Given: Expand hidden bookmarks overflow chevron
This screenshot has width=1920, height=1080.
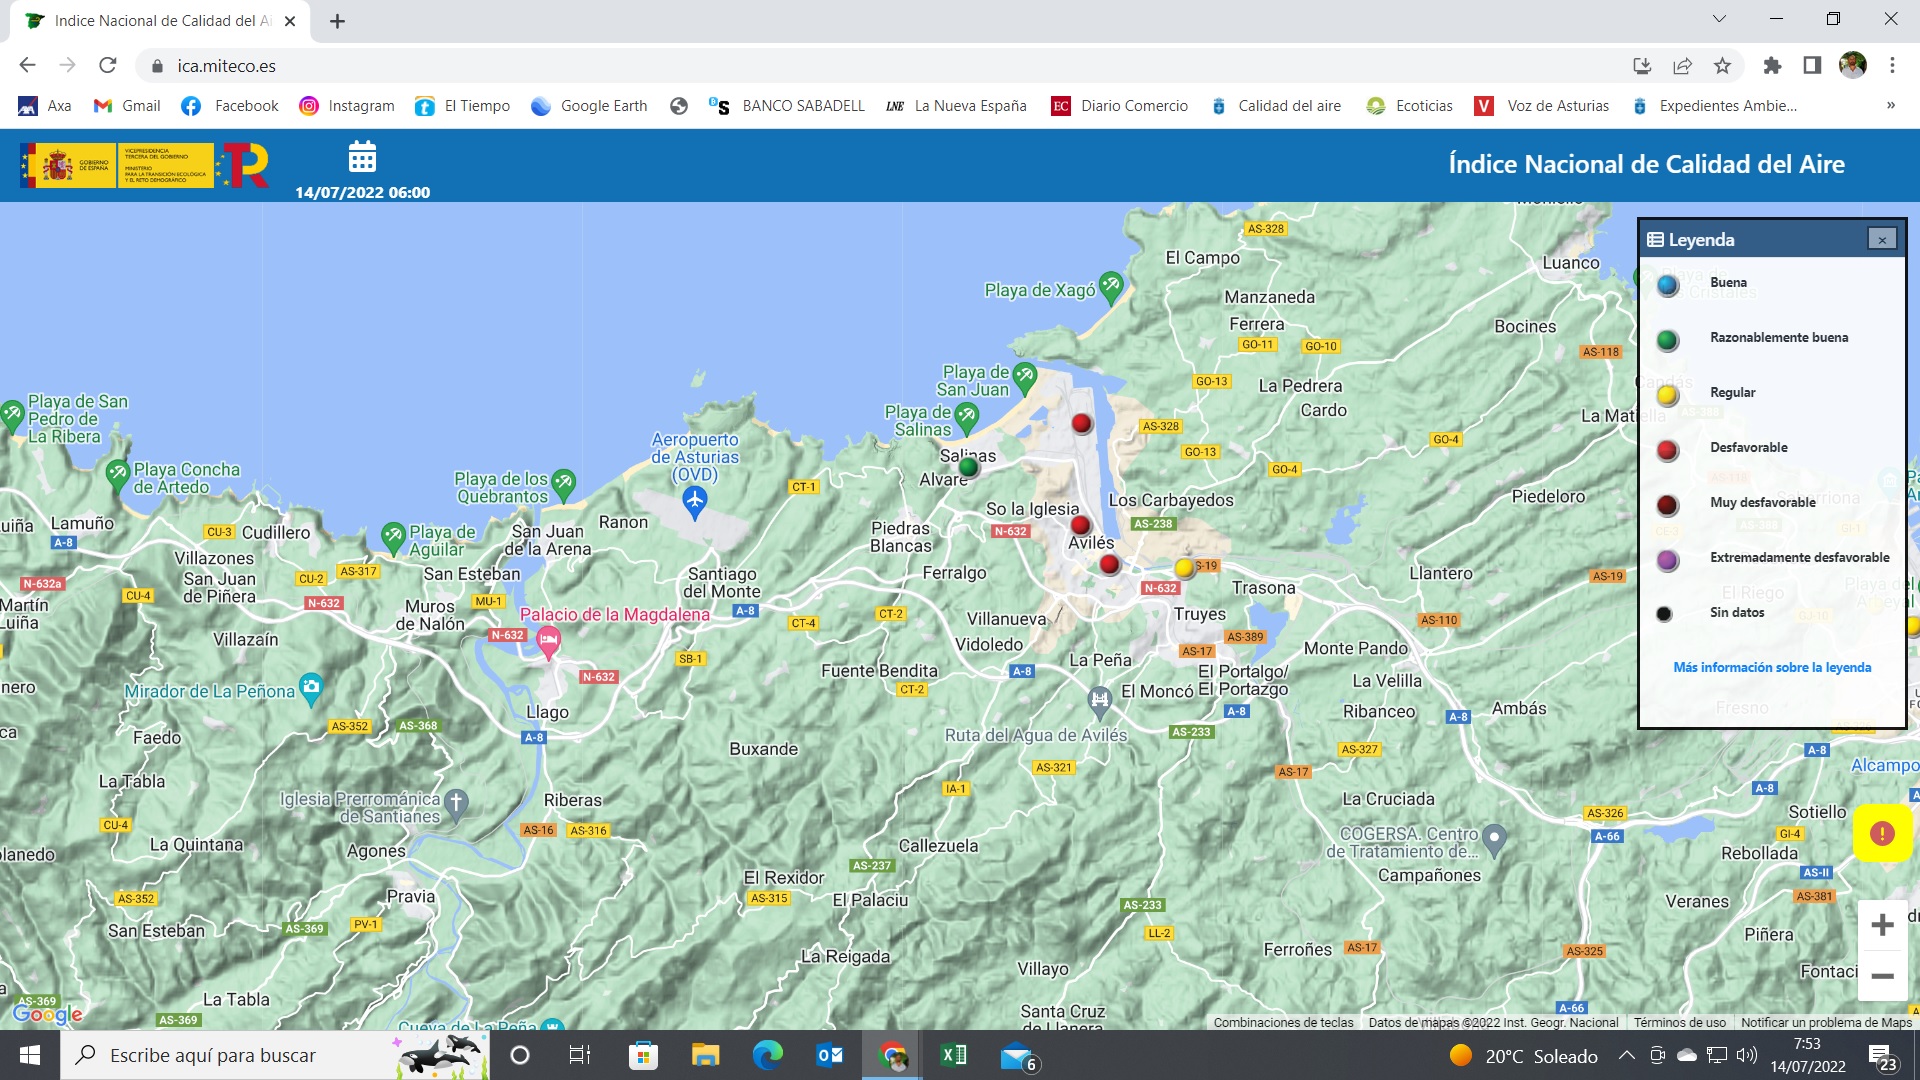Looking at the screenshot, I should coord(1890,106).
